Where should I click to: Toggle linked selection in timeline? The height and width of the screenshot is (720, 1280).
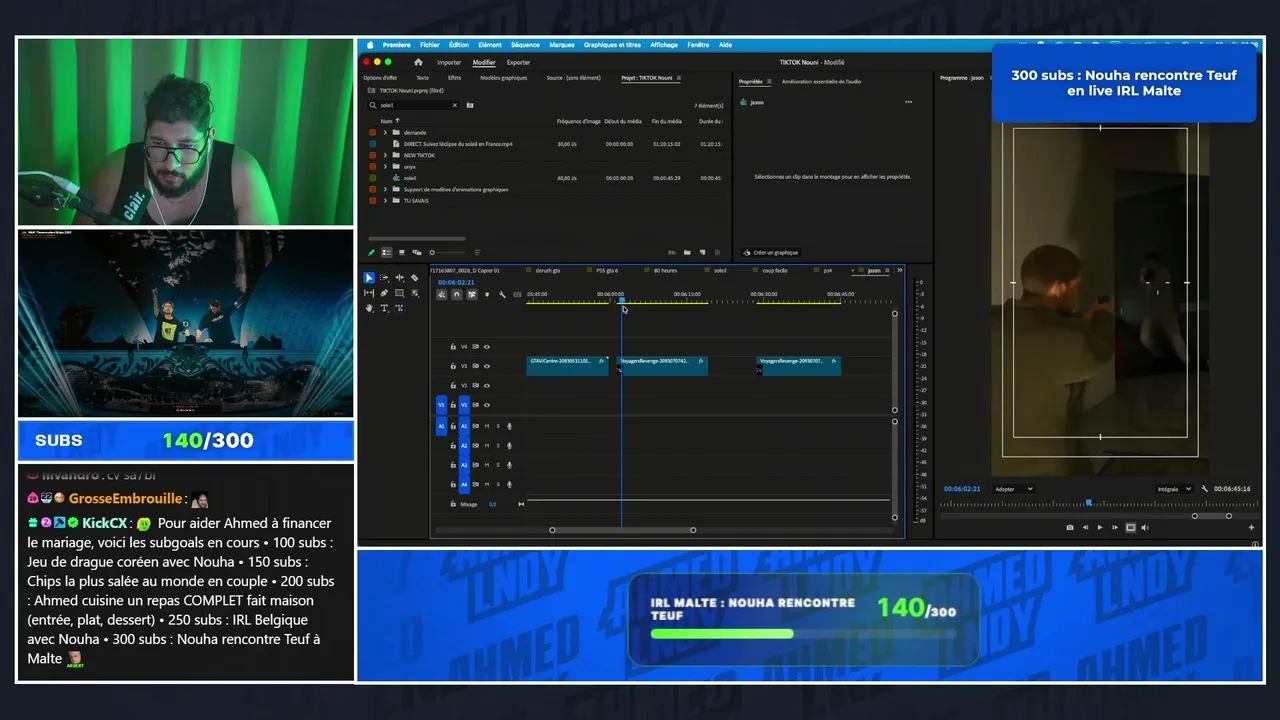(471, 294)
